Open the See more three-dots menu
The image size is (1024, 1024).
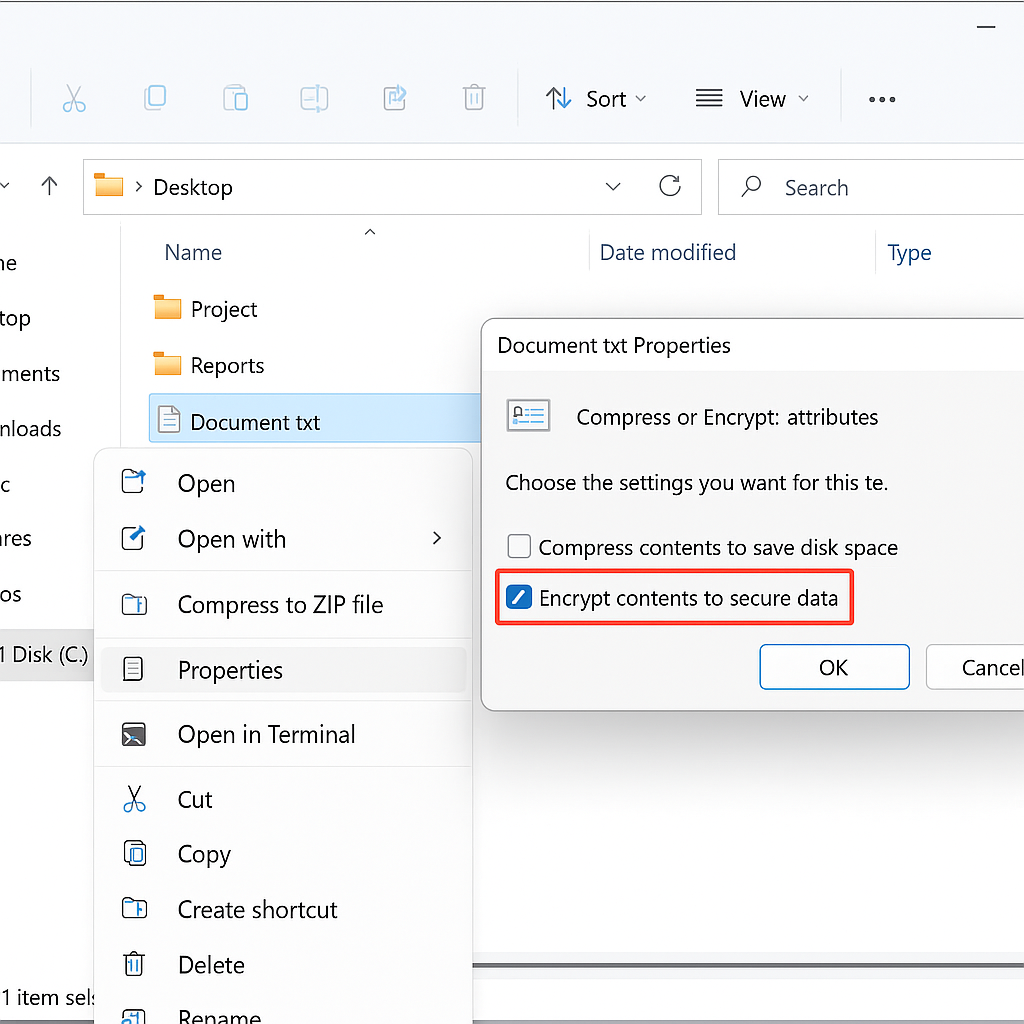(882, 99)
